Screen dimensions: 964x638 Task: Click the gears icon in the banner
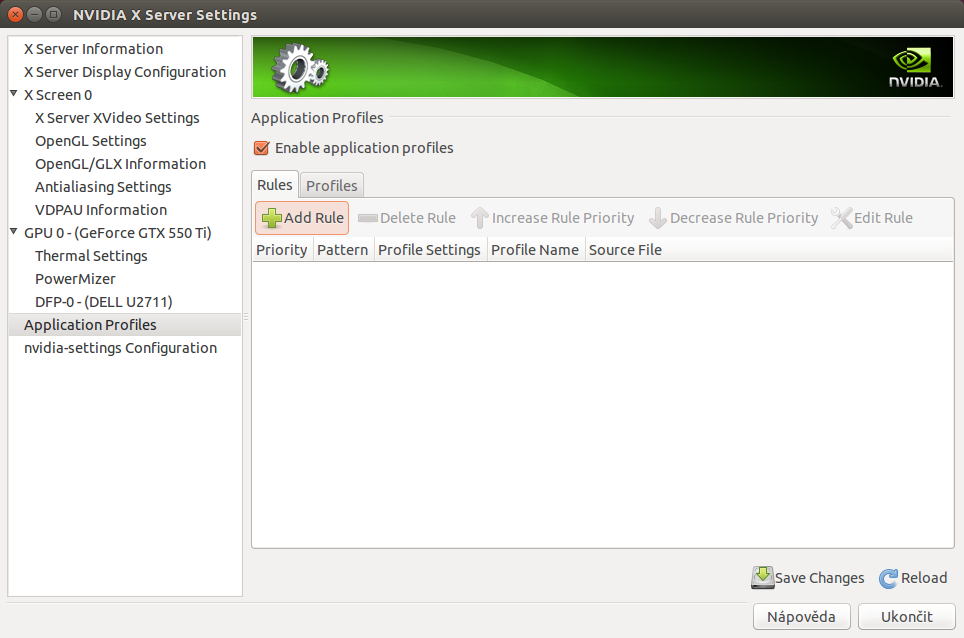tap(300, 68)
